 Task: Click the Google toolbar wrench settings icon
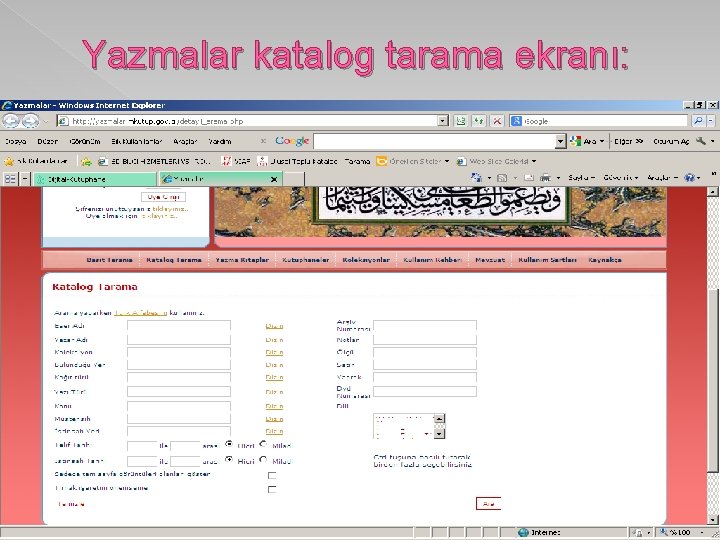point(701,141)
